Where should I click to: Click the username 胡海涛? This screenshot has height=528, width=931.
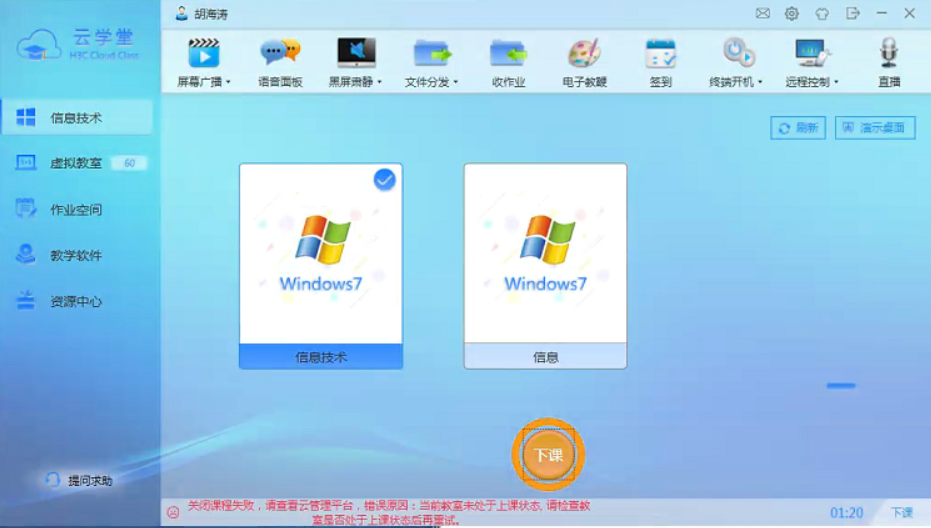pyautogui.click(x=211, y=14)
